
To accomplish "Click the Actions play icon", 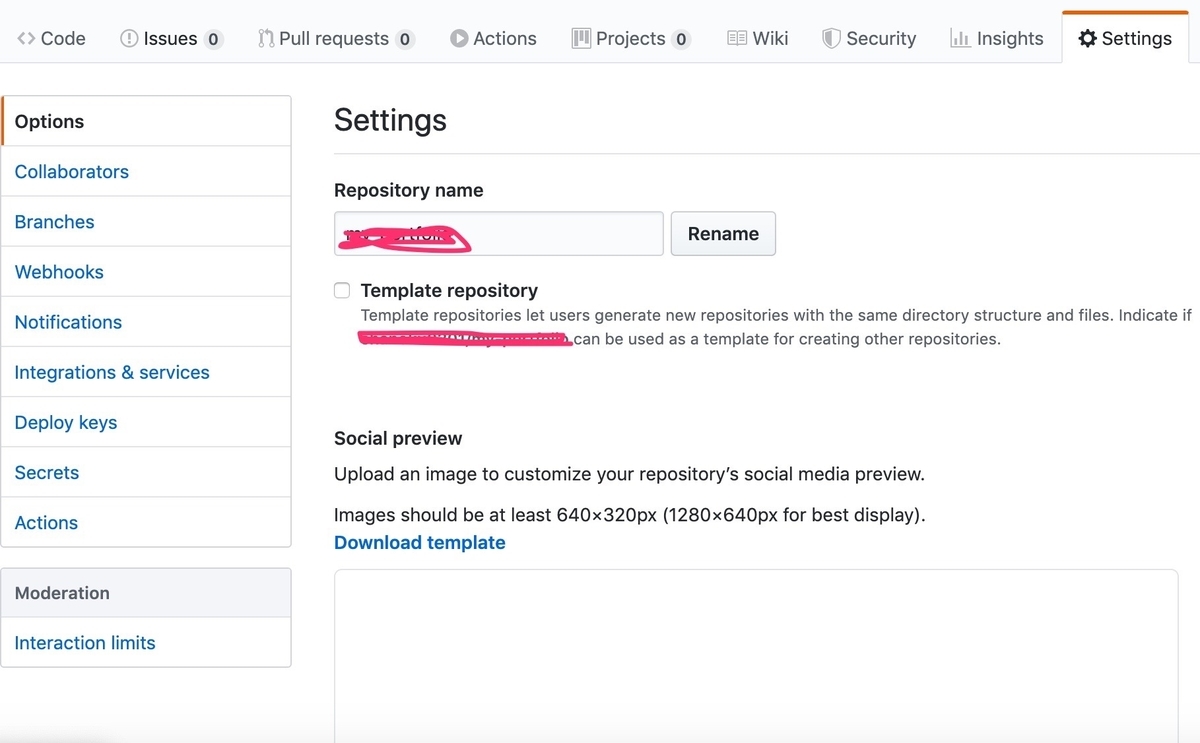I will coord(459,39).
